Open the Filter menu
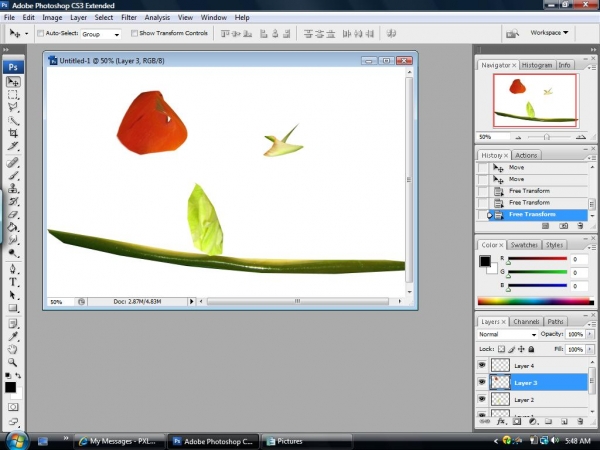Image resolution: width=600 pixels, height=450 pixels. (x=129, y=18)
